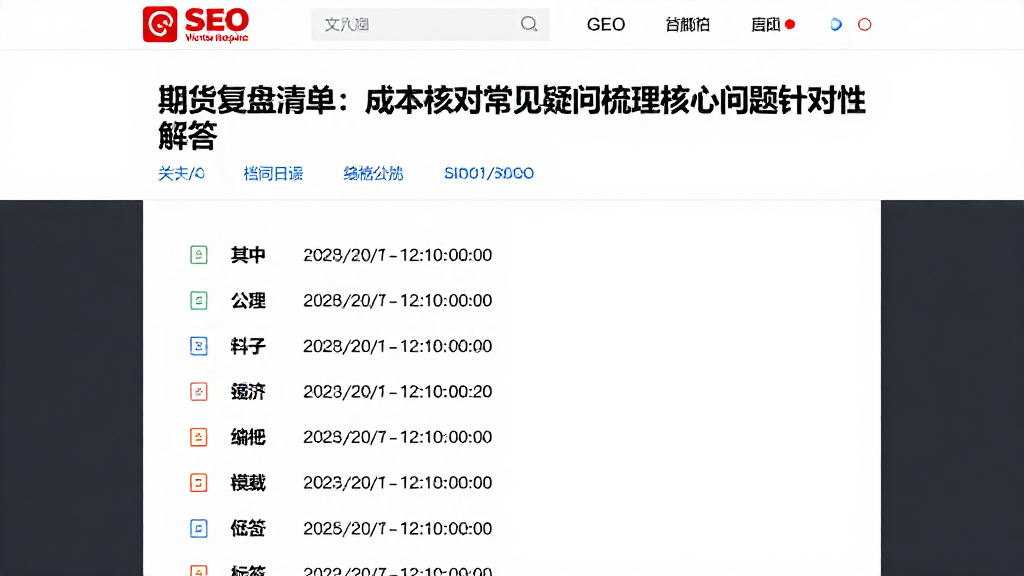This screenshot has width=1024, height=576.
Task: Click the magnifier search icon
Action: 529,24
